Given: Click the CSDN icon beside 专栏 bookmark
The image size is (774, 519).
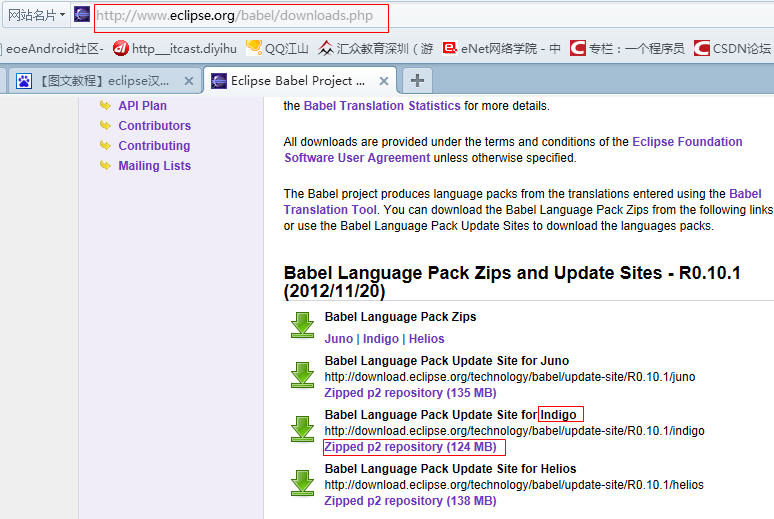Looking at the screenshot, I should [578, 48].
